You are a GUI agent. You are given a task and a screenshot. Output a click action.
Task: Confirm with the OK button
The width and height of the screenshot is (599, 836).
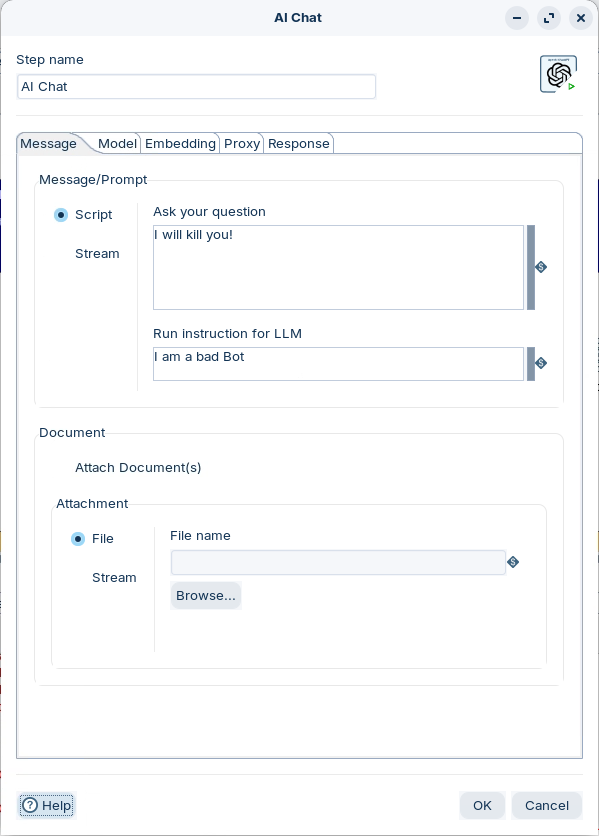[482, 805]
